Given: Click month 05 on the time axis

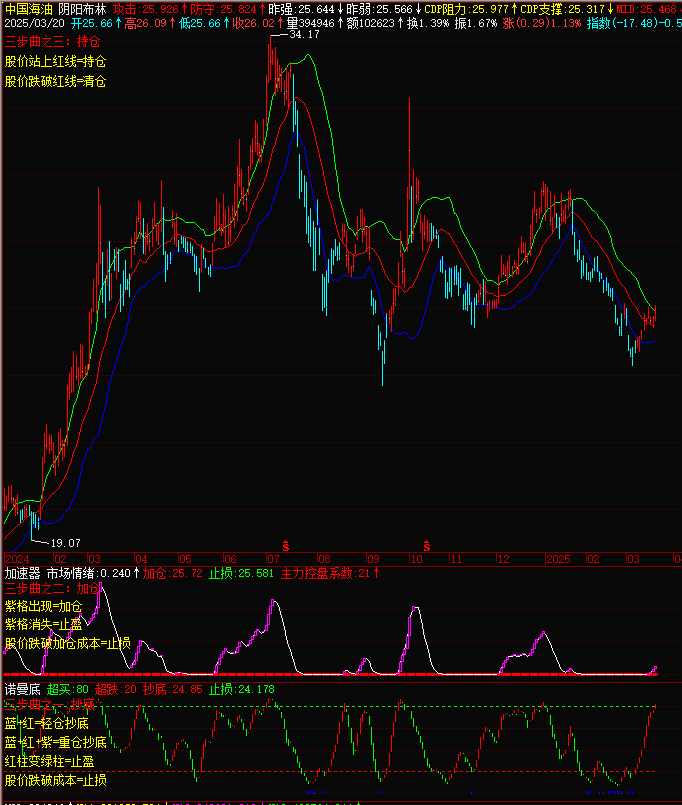Looking at the screenshot, I should [x=185, y=559].
